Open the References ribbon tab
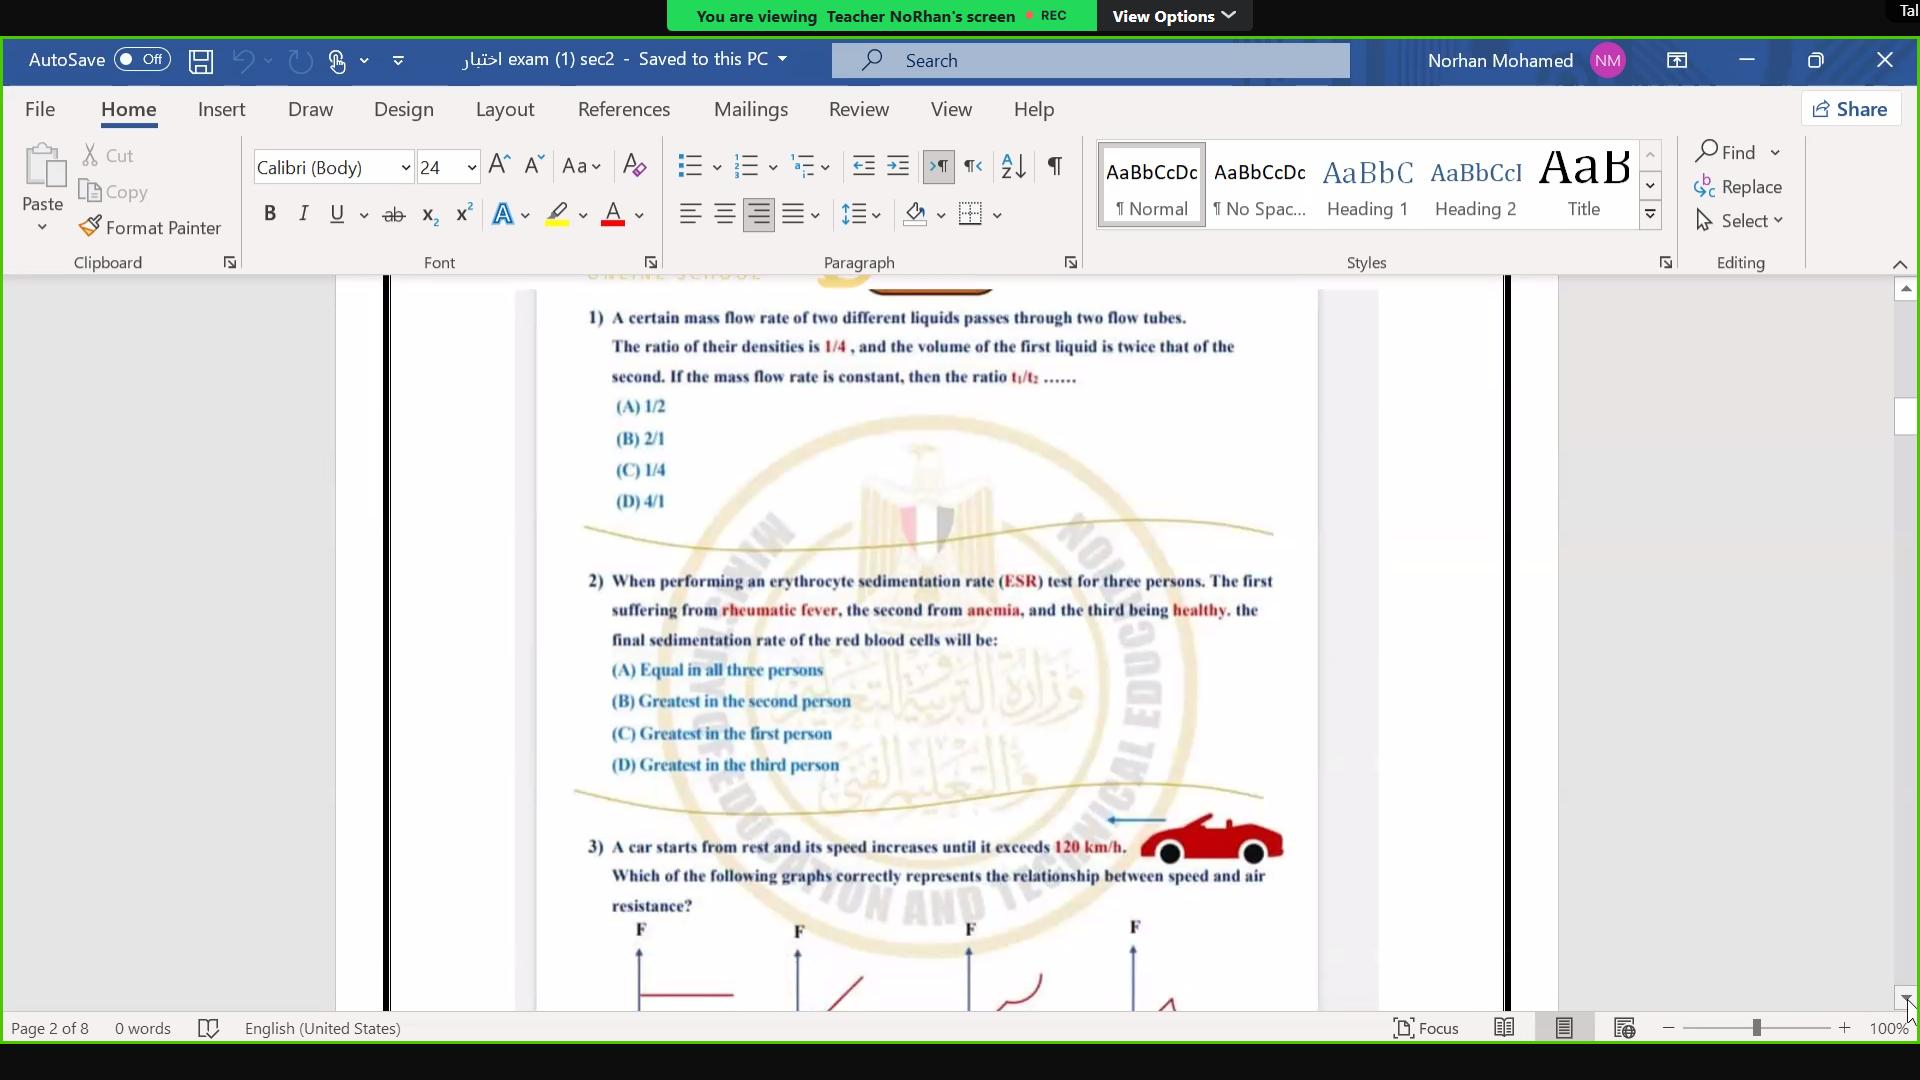The image size is (1920, 1080). click(x=623, y=109)
